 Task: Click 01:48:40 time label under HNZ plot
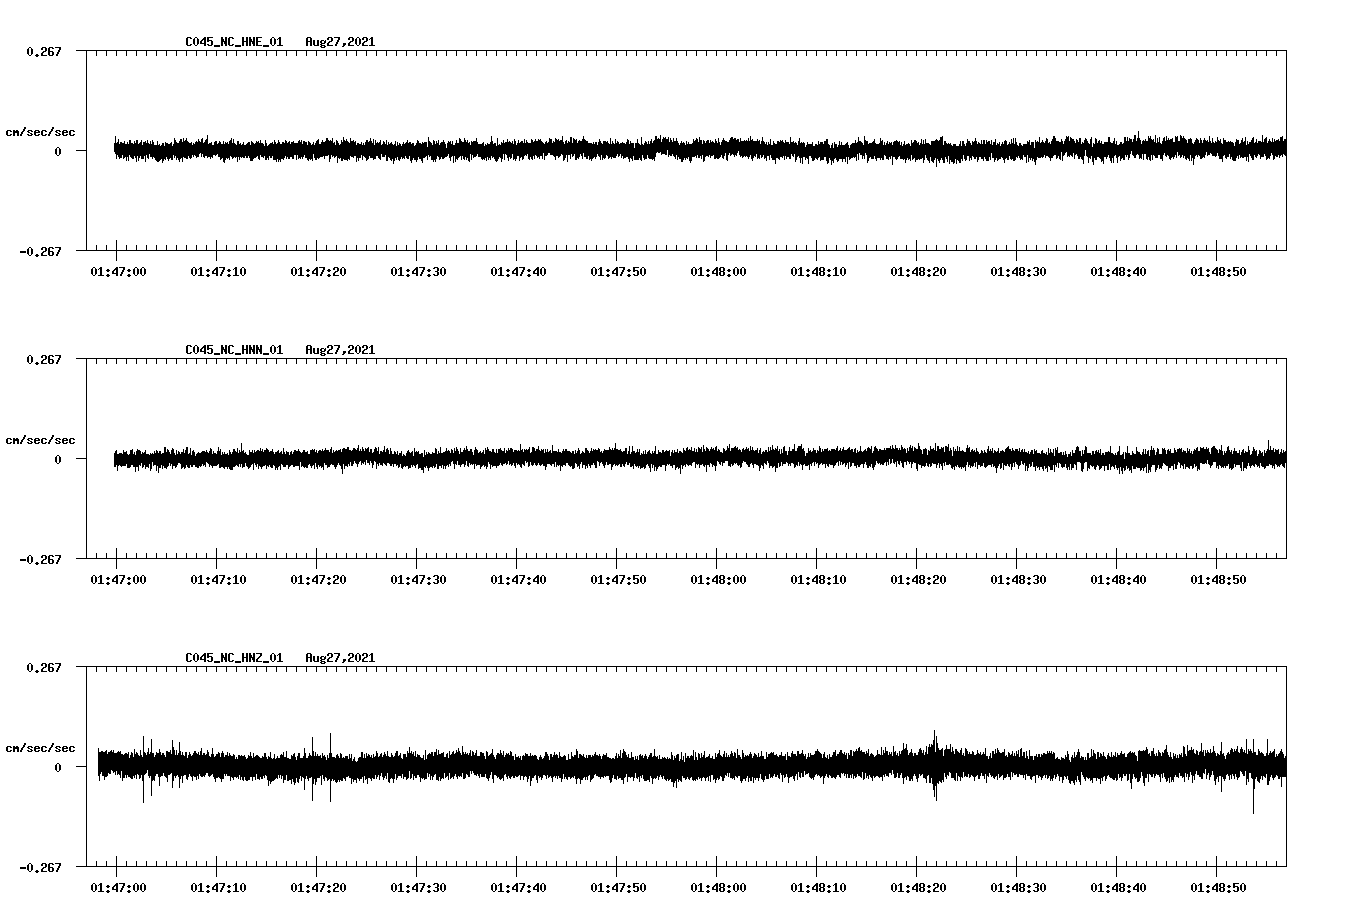coord(1118,887)
